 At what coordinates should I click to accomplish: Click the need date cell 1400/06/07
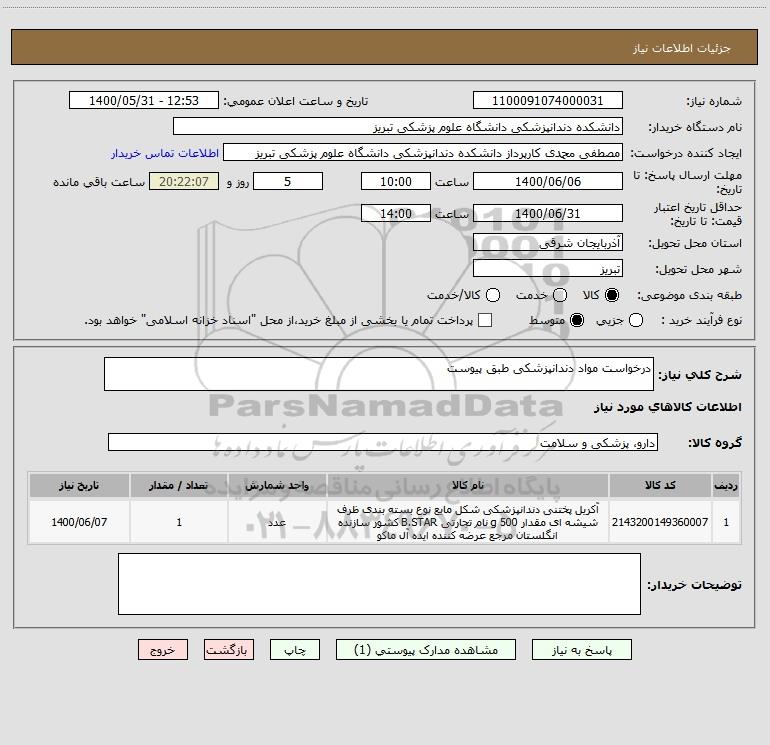[79, 522]
